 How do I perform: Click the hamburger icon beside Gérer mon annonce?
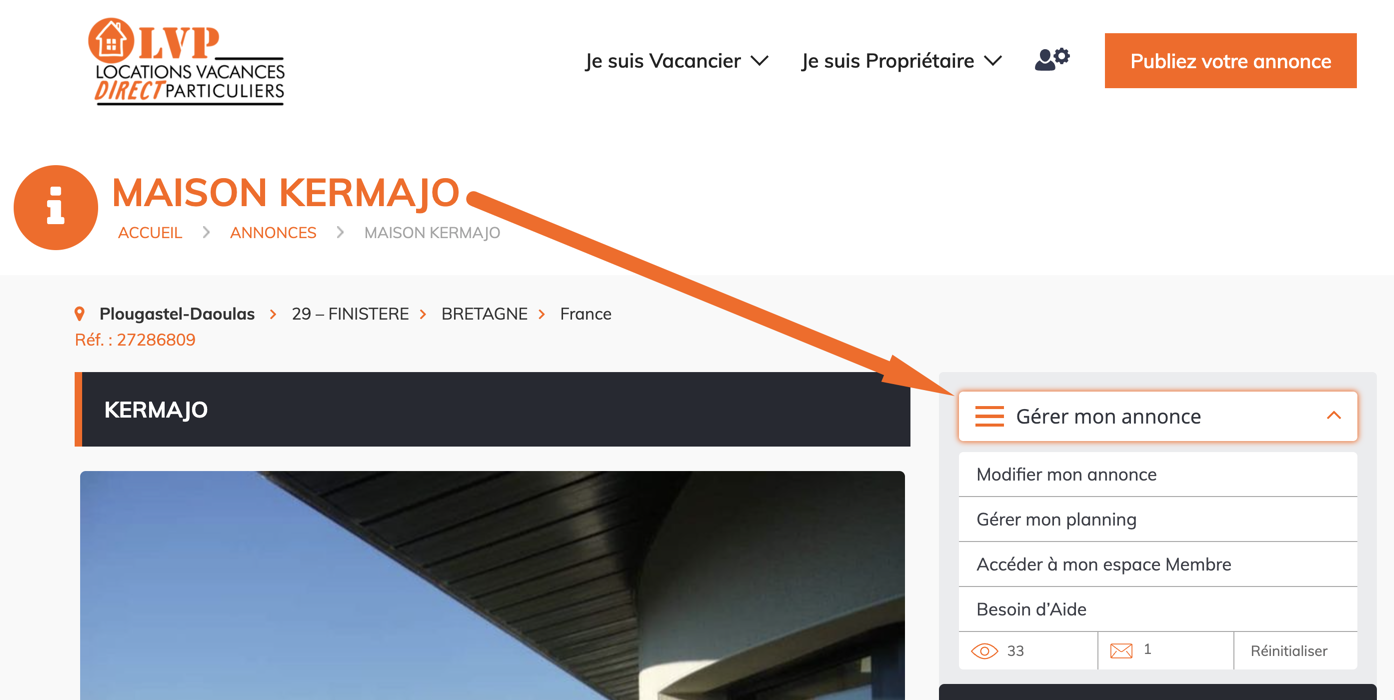pyautogui.click(x=989, y=416)
